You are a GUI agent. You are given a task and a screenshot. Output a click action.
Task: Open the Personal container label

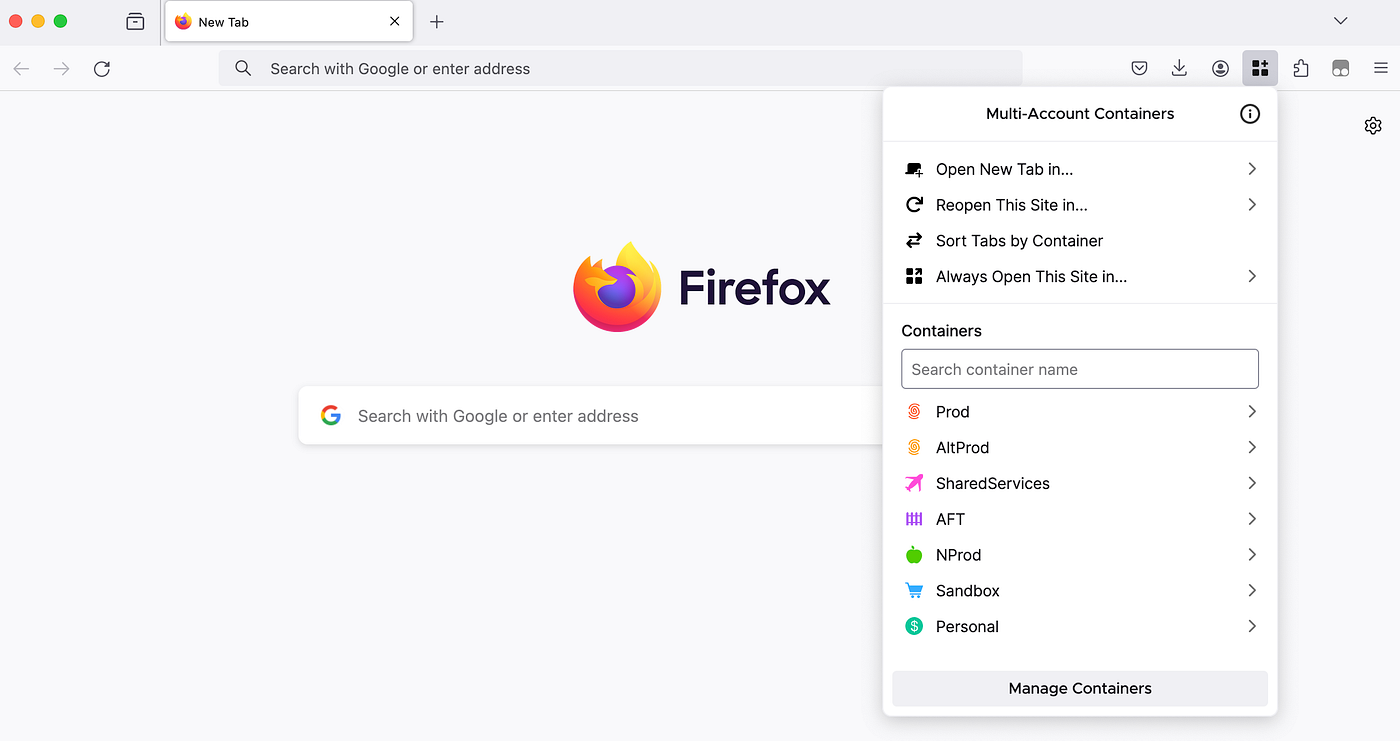[967, 627]
